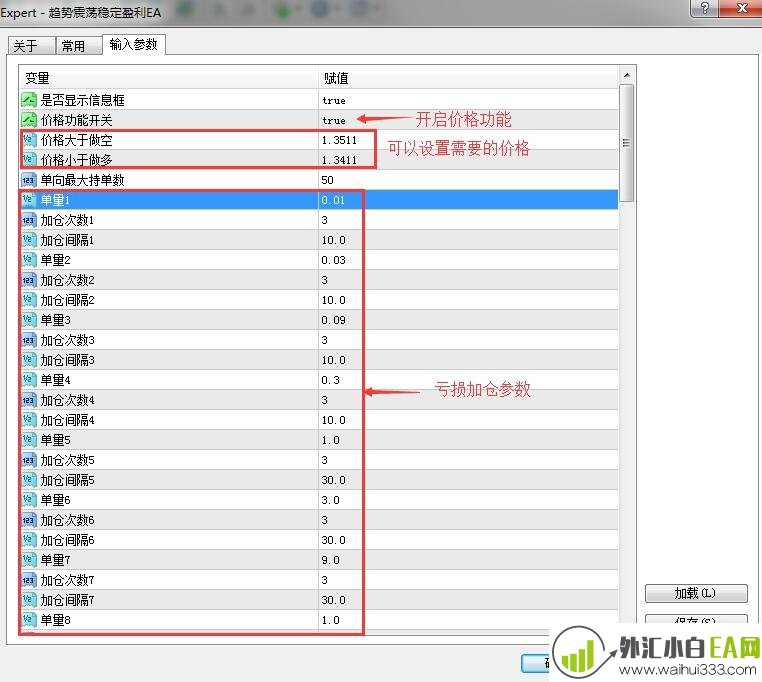Select the 价格大于做空 row label

click(77, 140)
